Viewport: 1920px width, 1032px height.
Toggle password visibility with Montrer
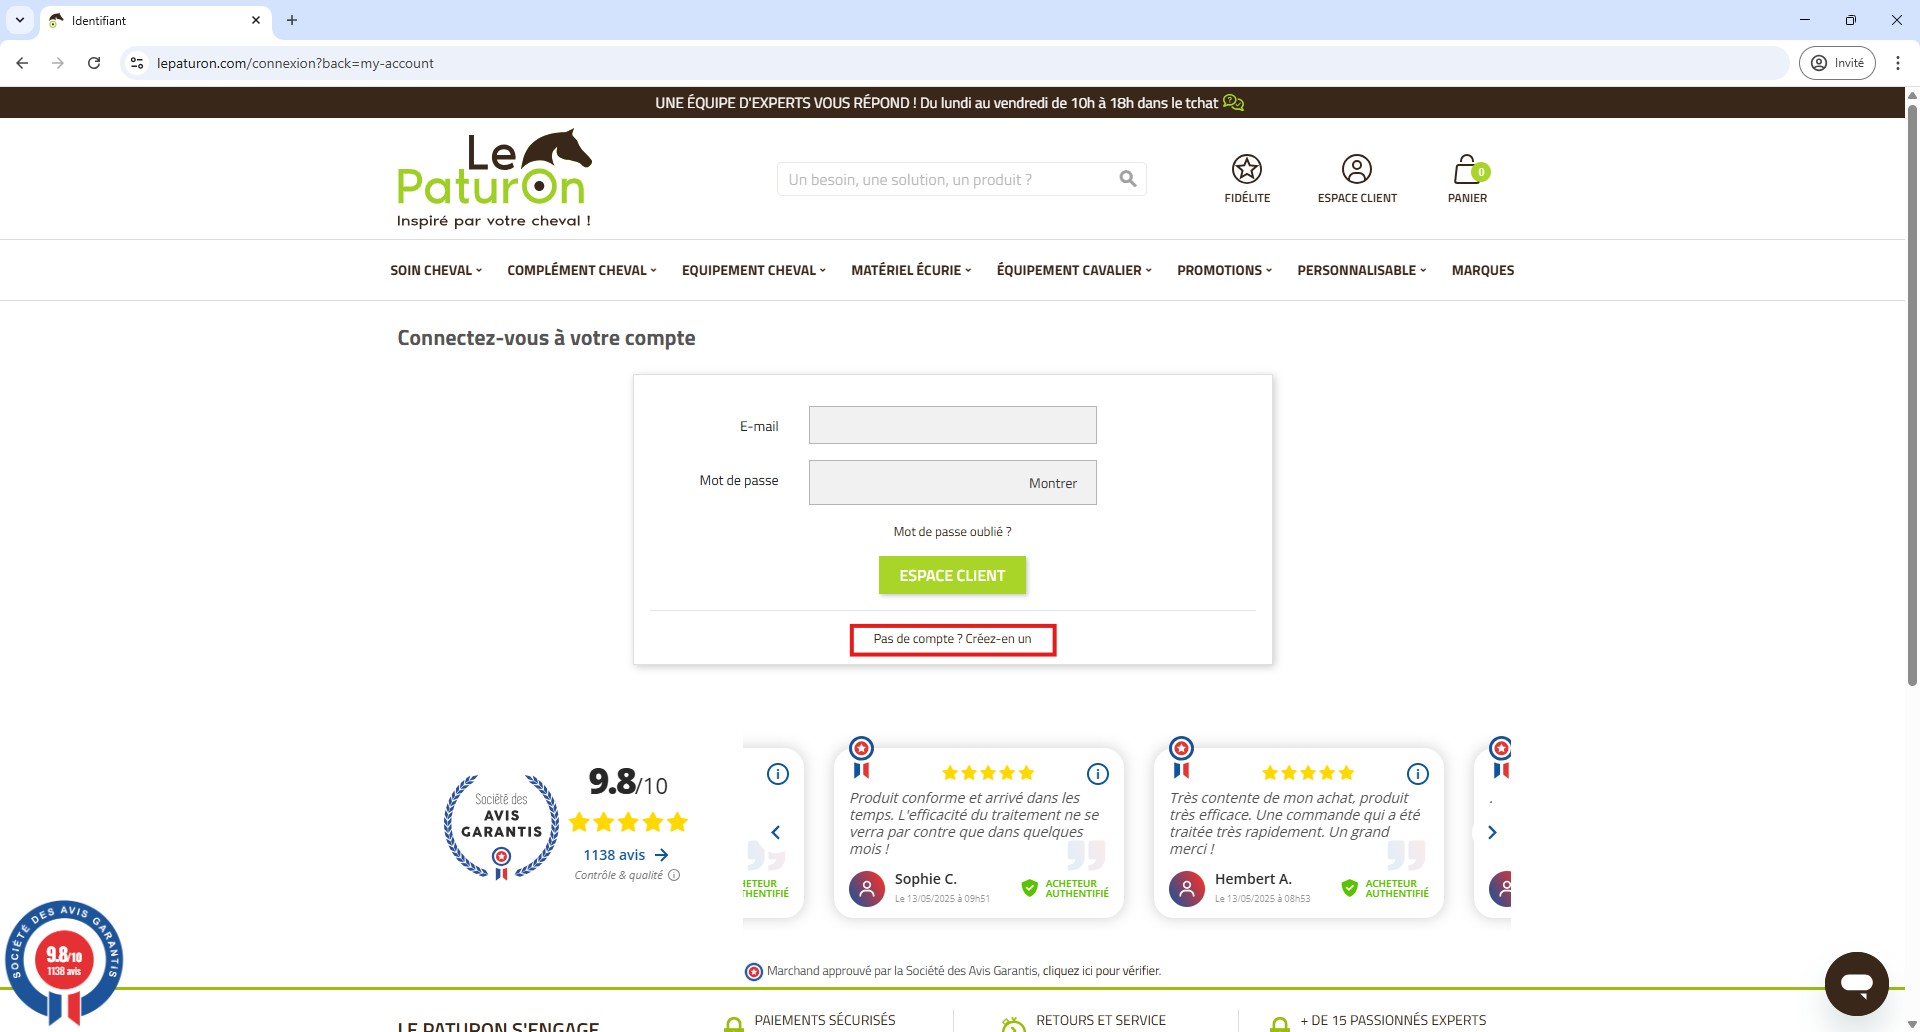[x=1052, y=483]
